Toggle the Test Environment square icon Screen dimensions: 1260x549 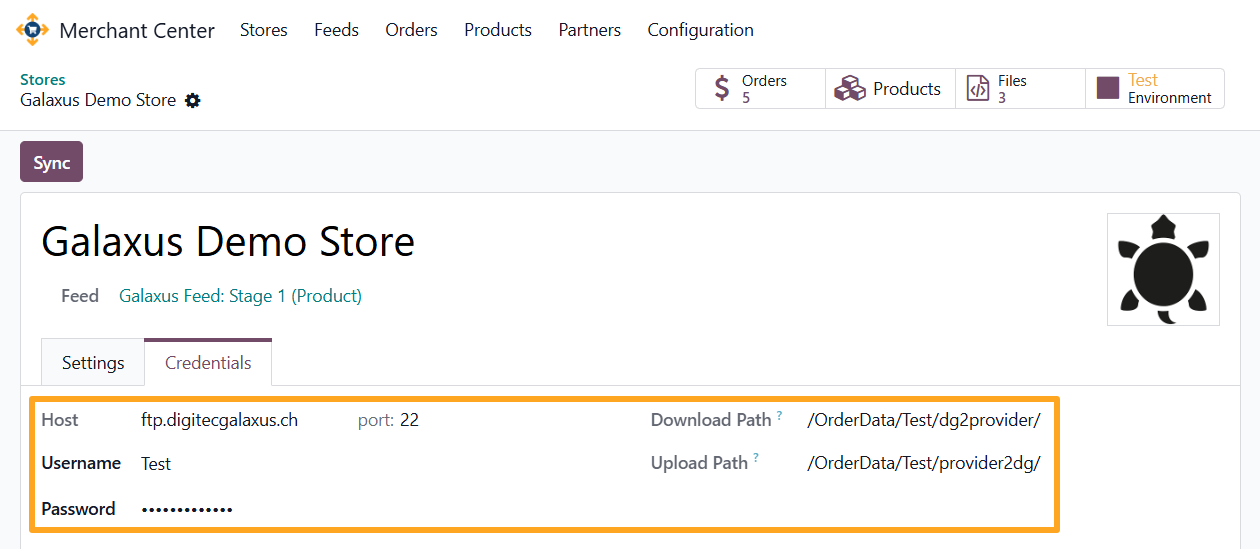click(1107, 88)
